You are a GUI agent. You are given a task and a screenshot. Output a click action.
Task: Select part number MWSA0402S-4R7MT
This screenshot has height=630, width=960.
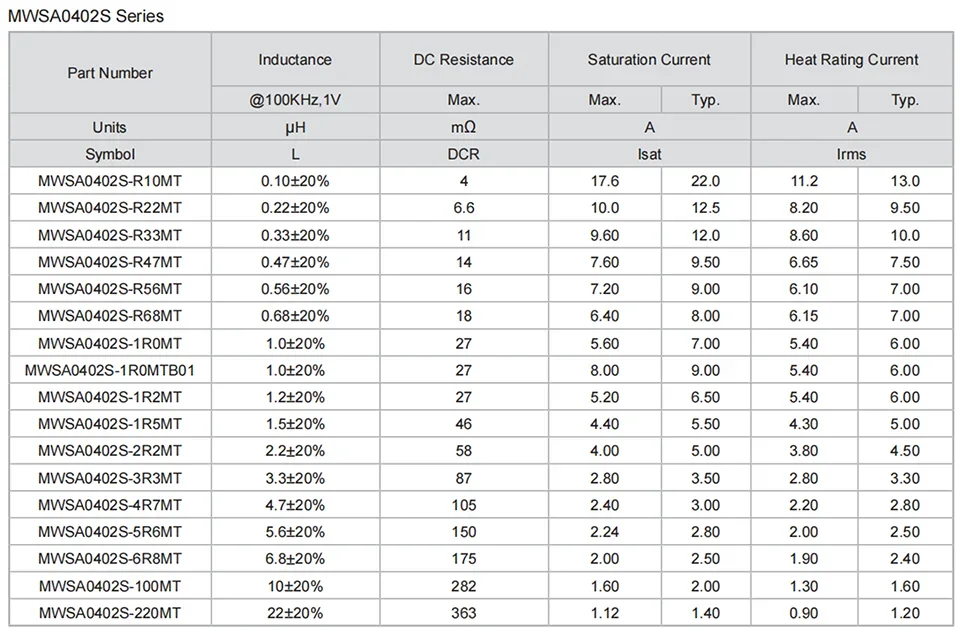(x=110, y=505)
